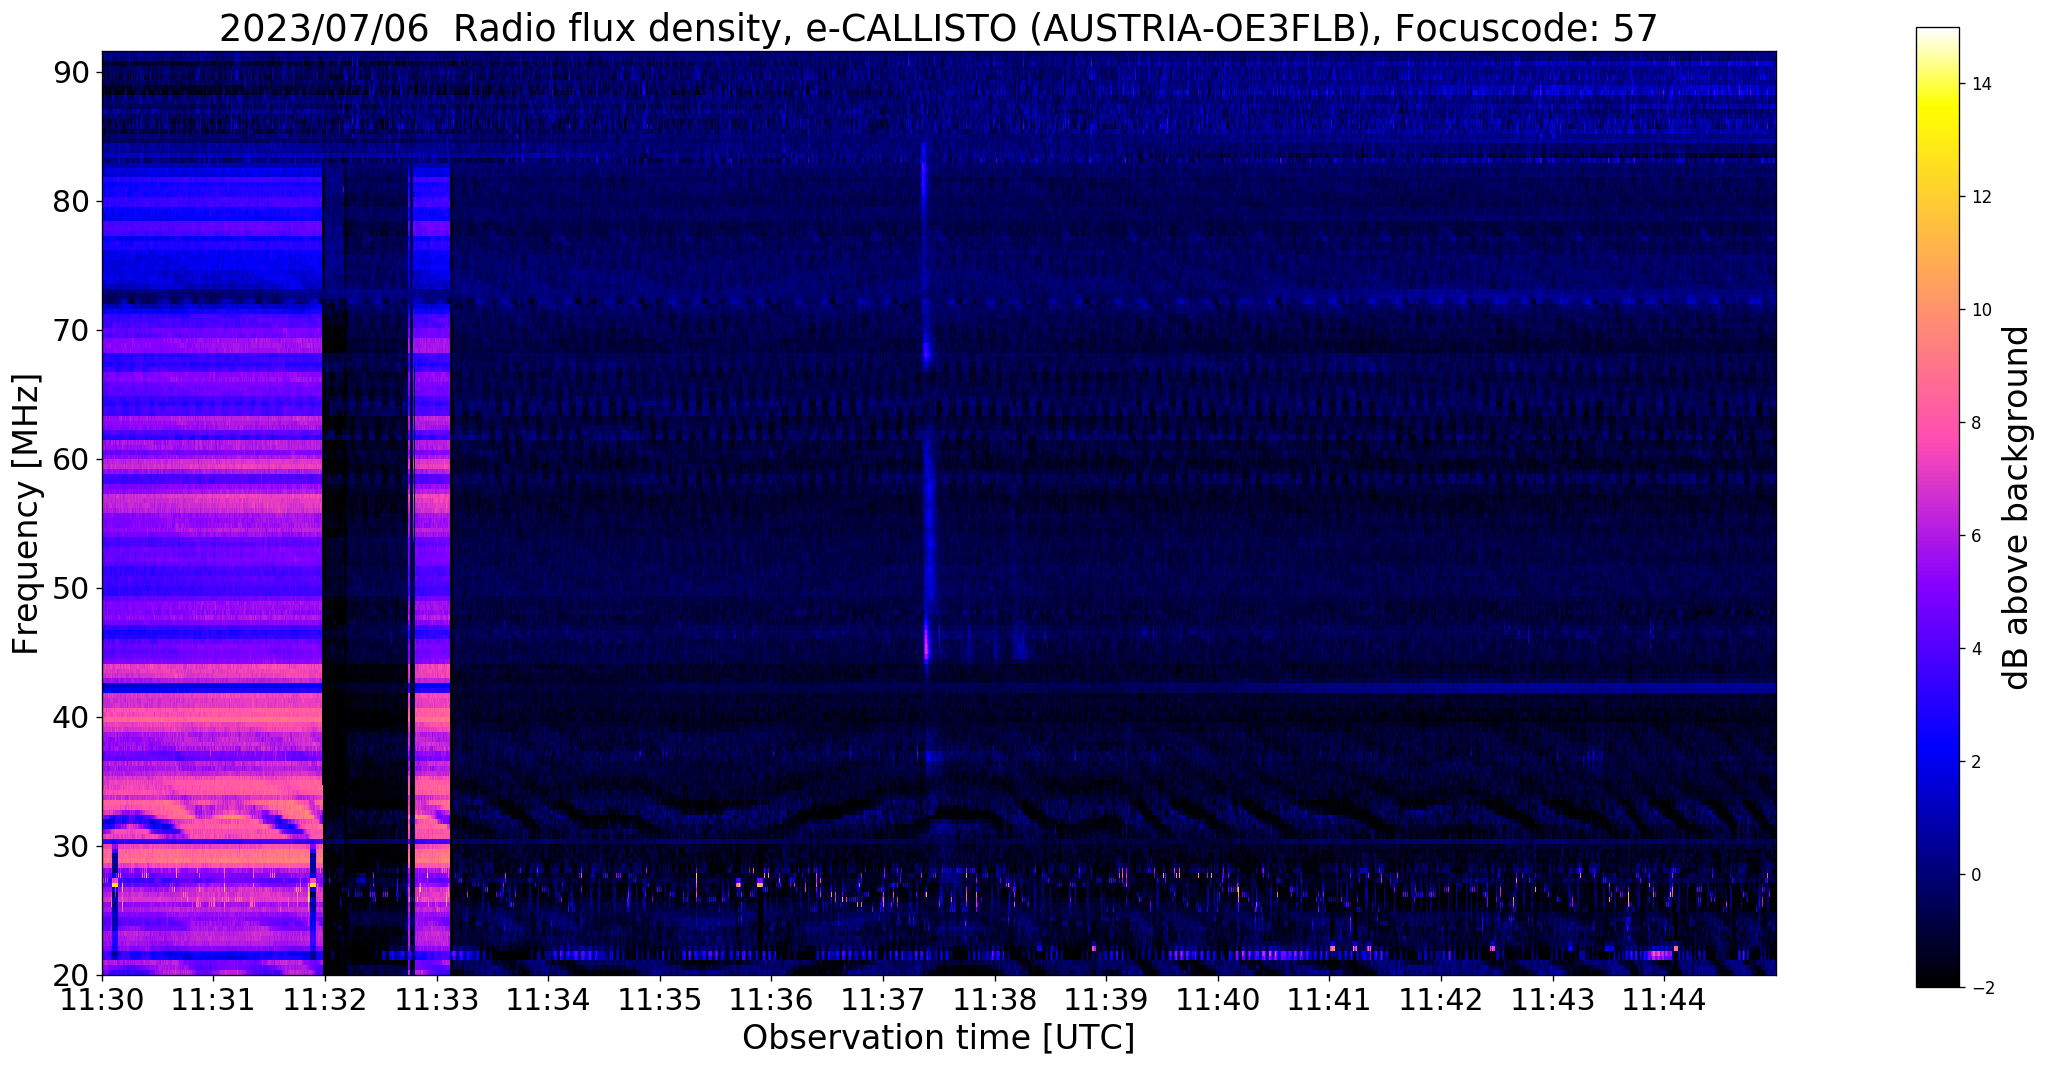This screenshot has width=2047, height=1067.
Task: Click the 90 MHz frequency tick label
Action: point(72,72)
